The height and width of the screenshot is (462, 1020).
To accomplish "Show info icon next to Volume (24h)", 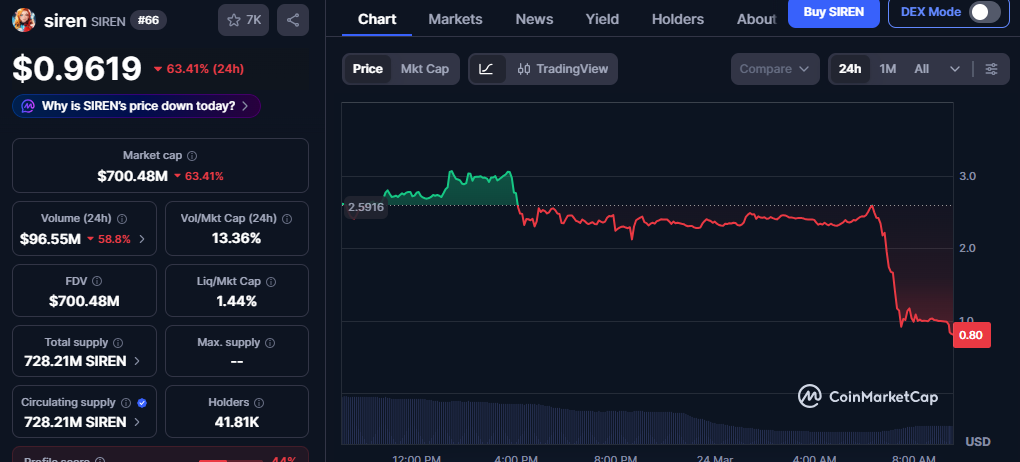I will point(122,218).
